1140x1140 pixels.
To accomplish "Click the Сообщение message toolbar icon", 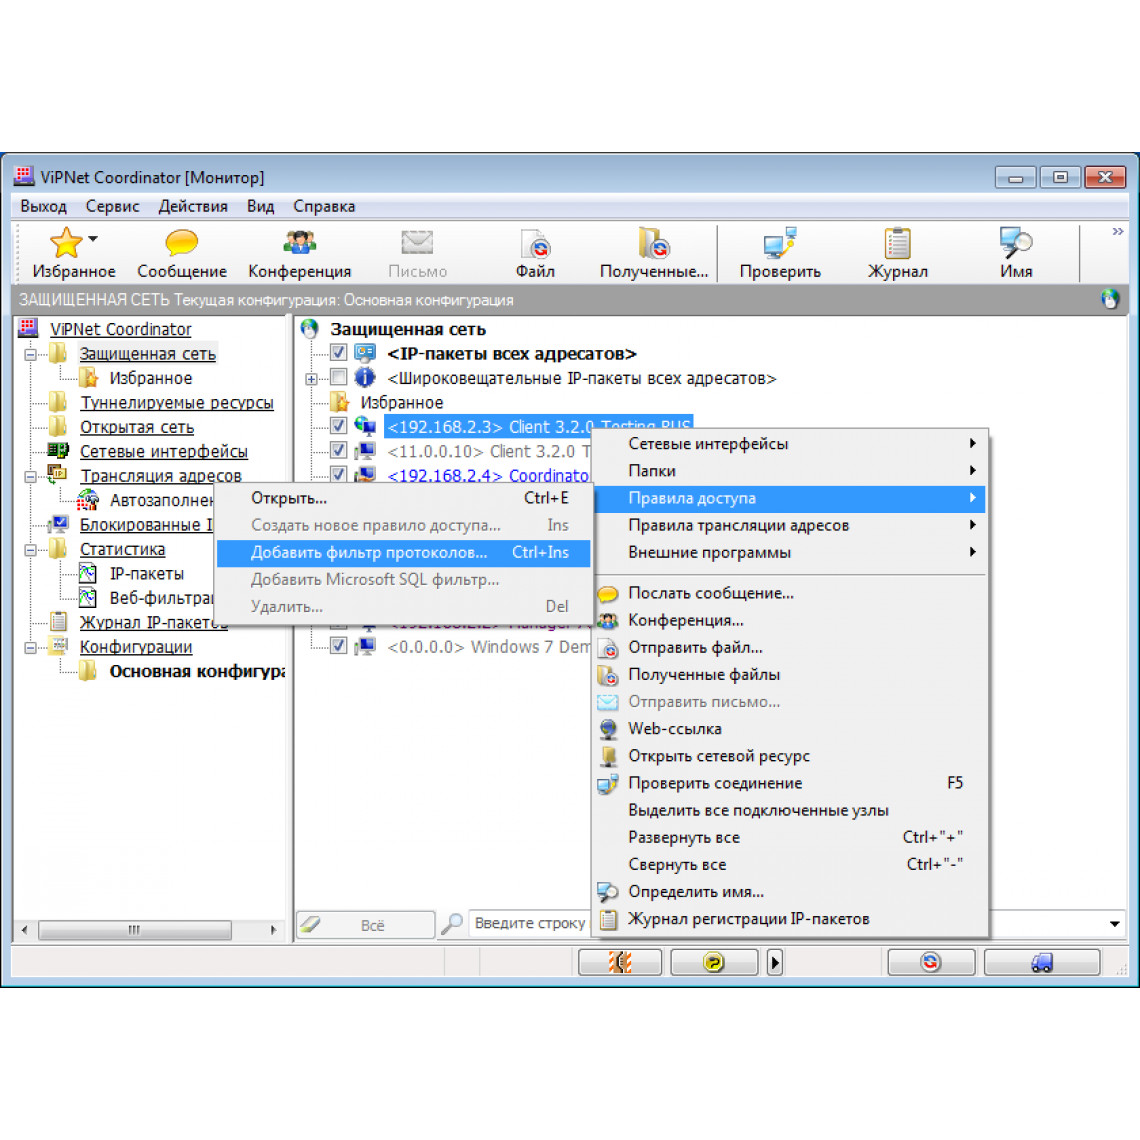I will click(x=181, y=243).
